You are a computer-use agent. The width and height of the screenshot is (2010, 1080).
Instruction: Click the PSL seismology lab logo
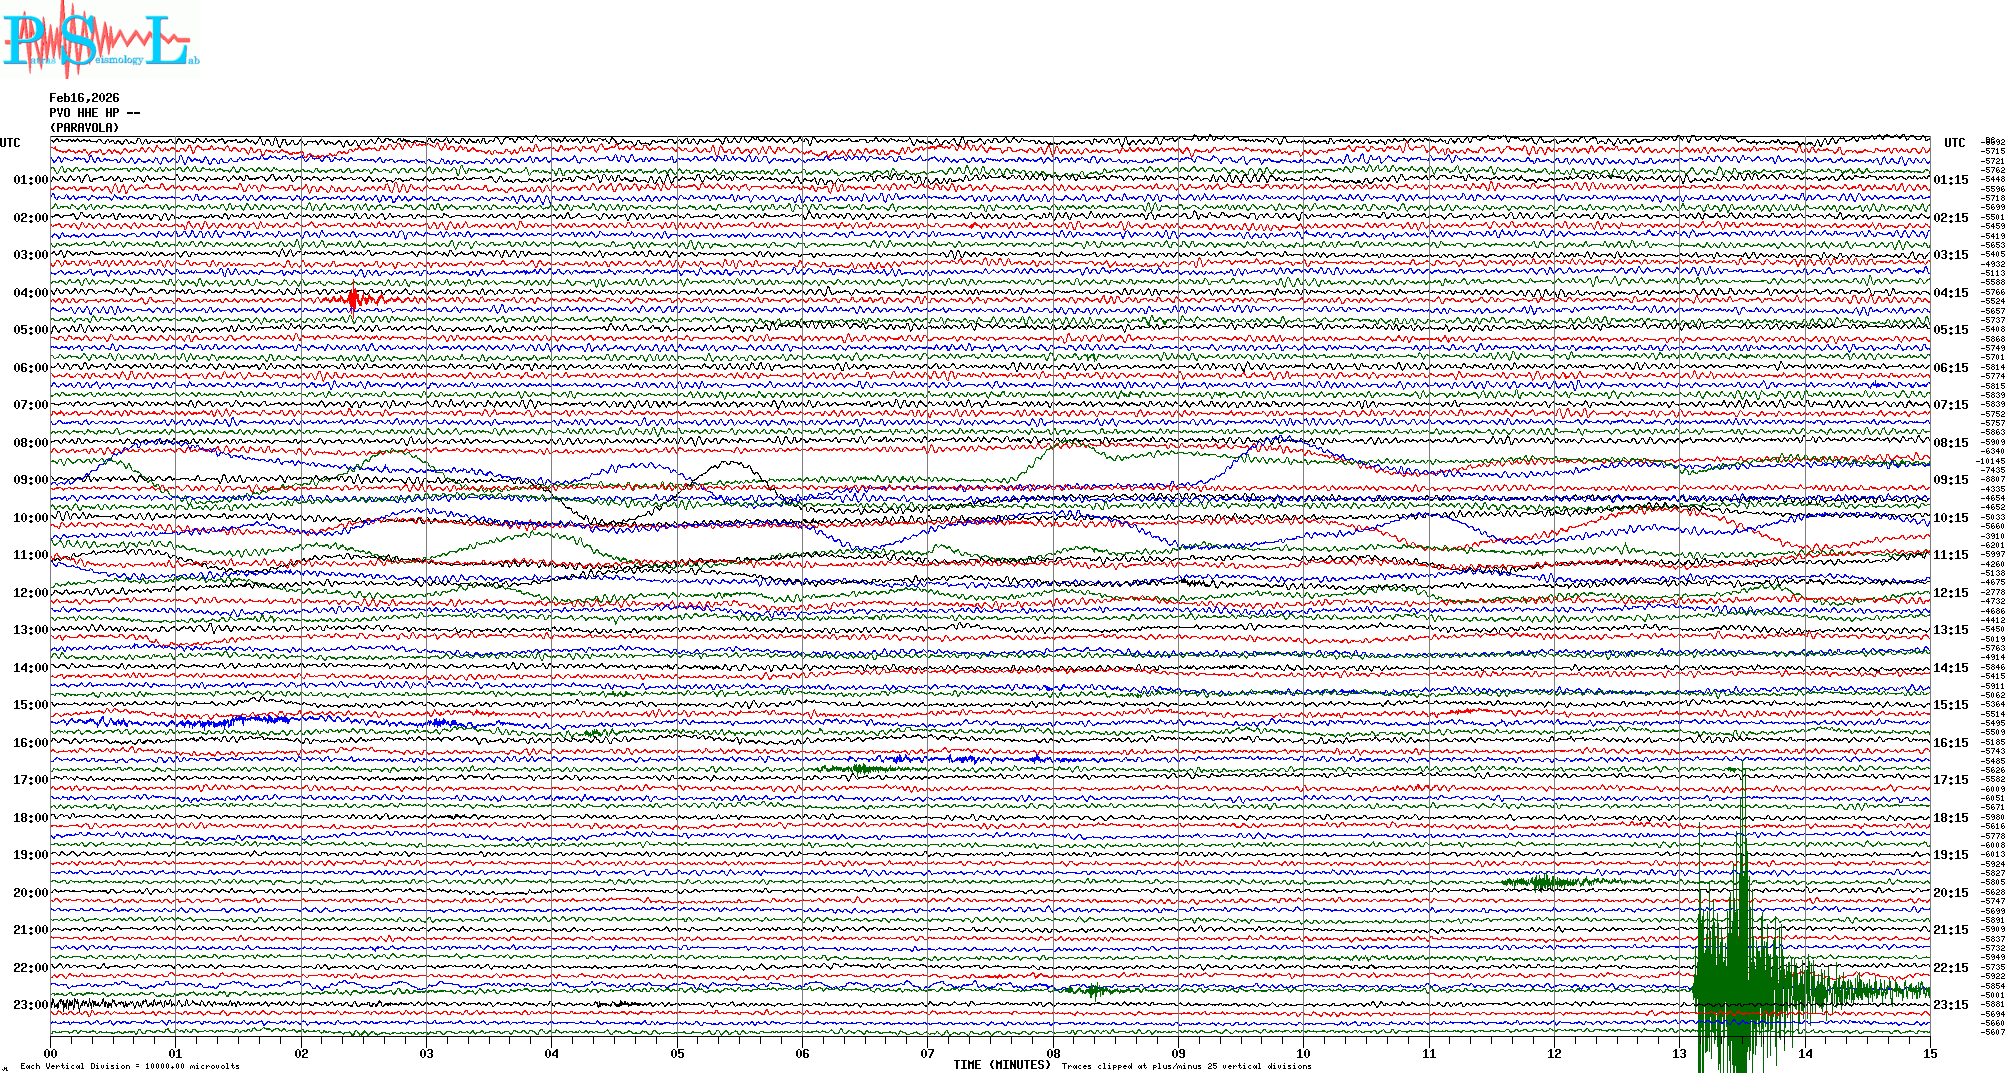100,40
